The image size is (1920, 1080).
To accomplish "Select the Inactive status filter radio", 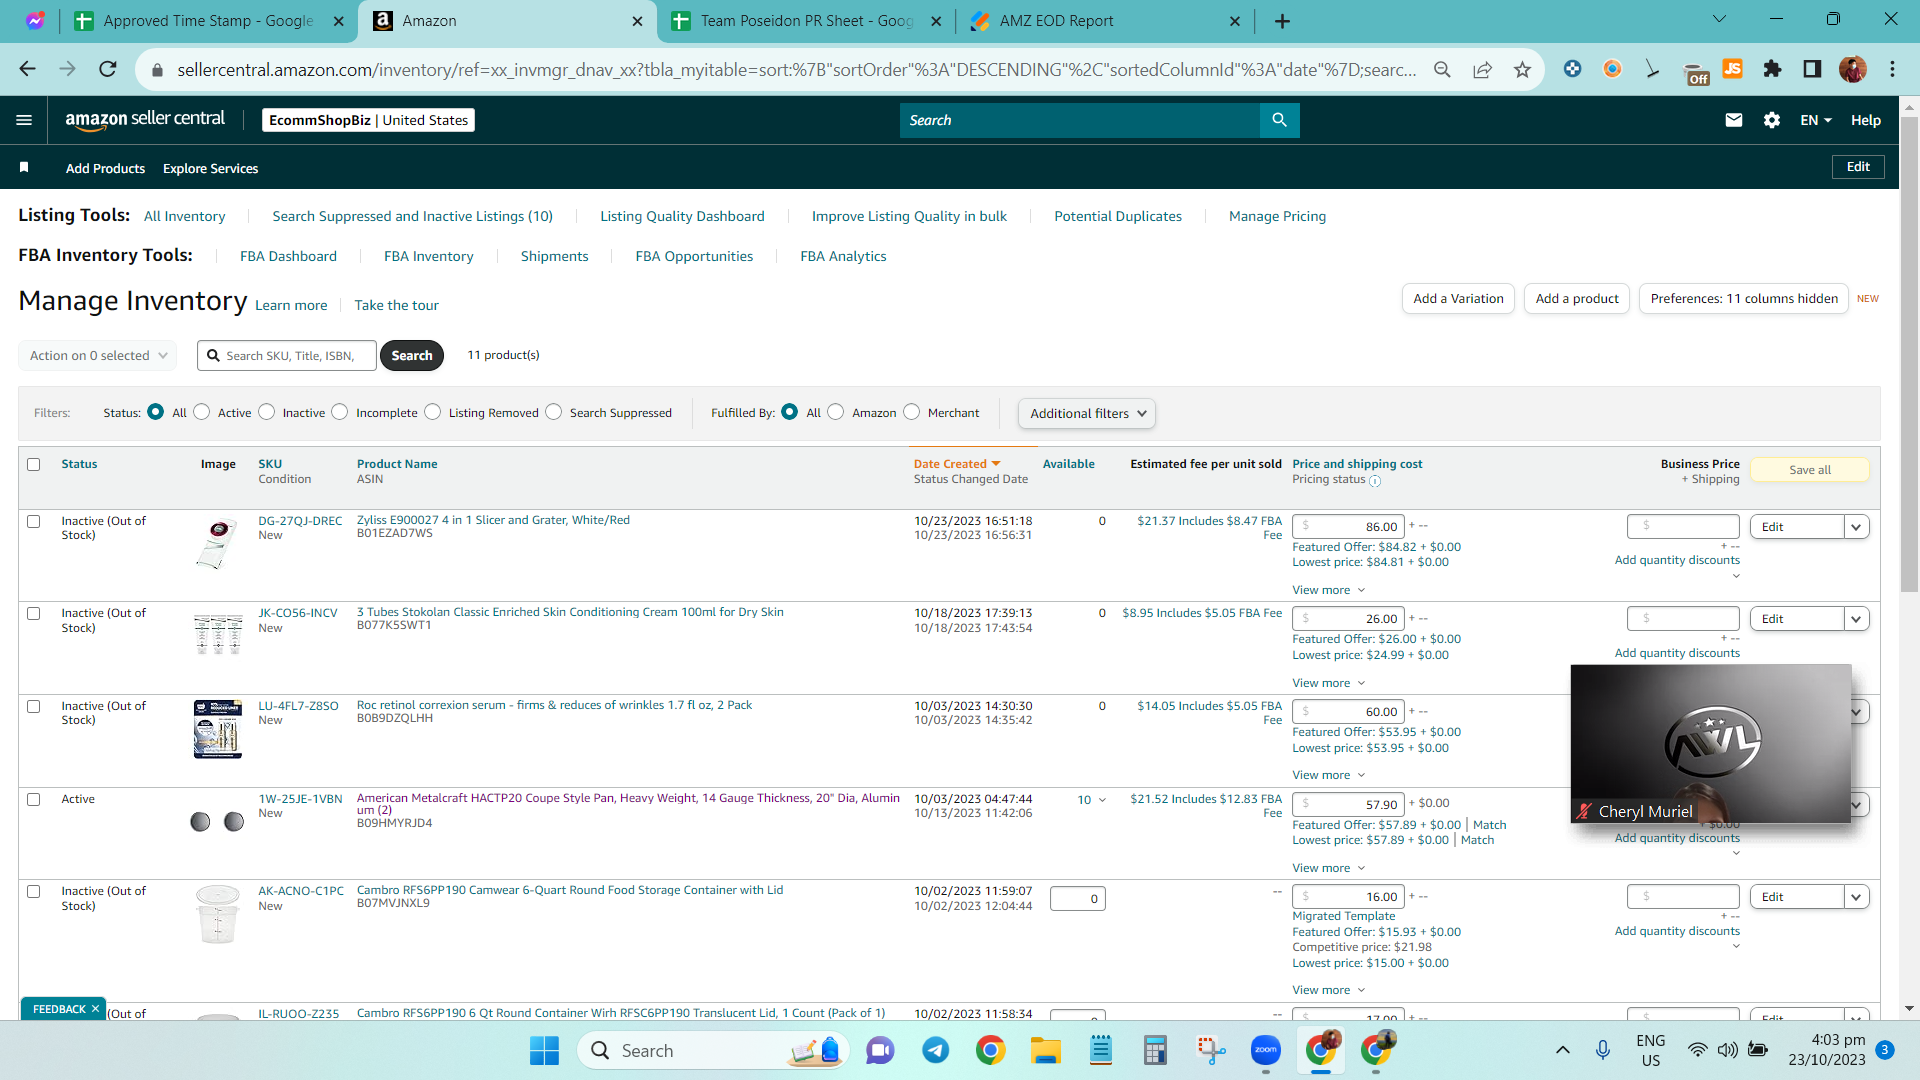I will click(x=267, y=412).
